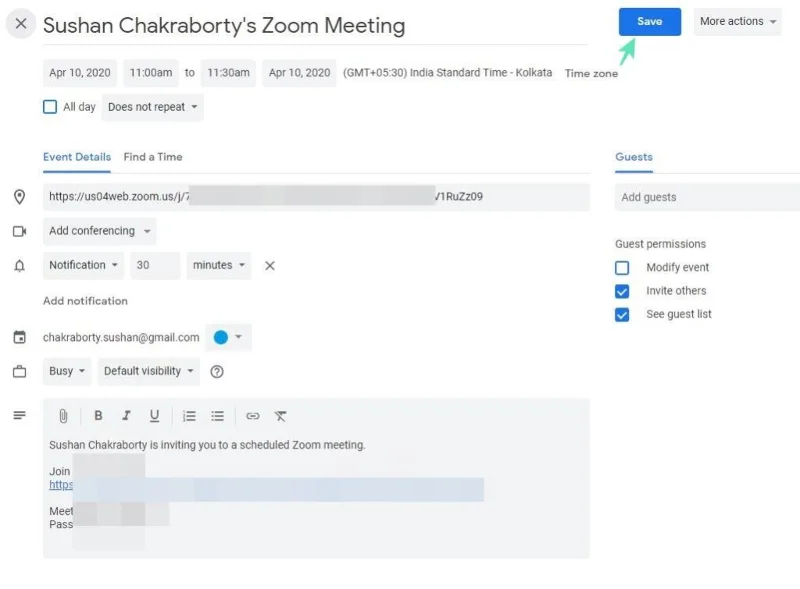This screenshot has width=800, height=589.
Task: Toggle bold formatting in description
Action: coord(98,416)
